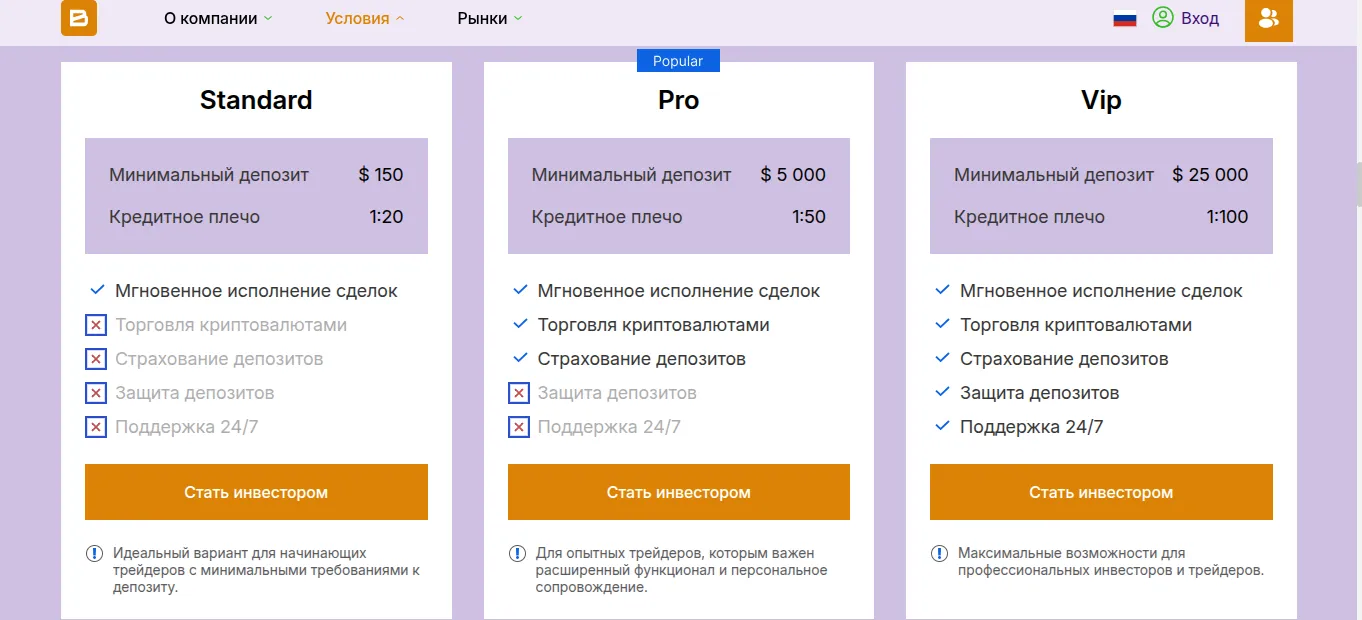Click Стать инвестором on the Pro plan
The height and width of the screenshot is (620, 1362).
click(679, 492)
